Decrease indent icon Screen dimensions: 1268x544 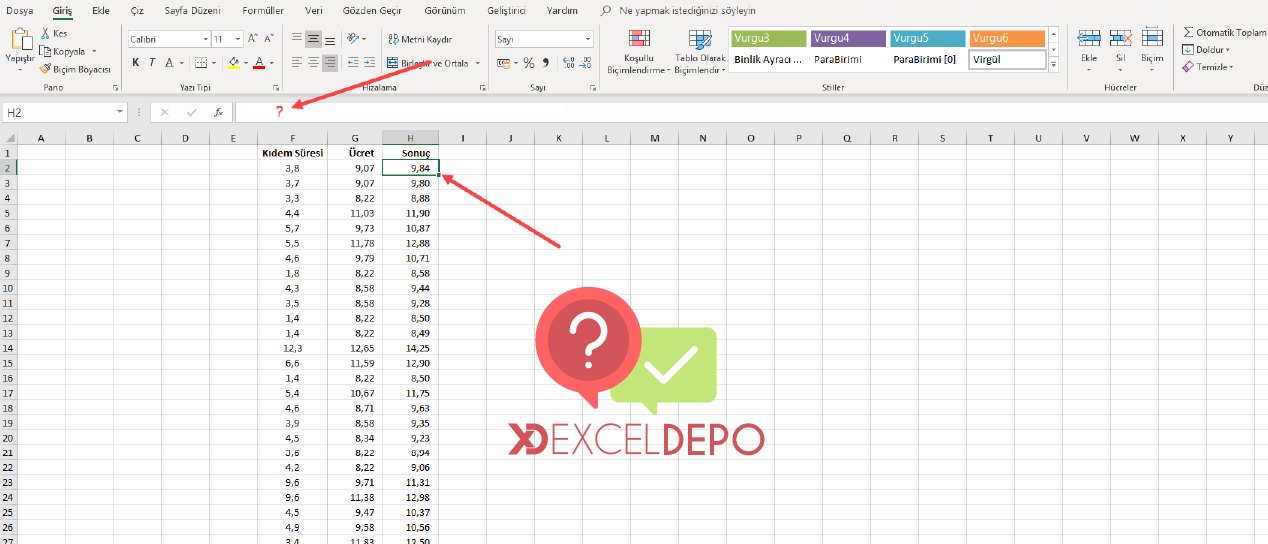[x=352, y=62]
